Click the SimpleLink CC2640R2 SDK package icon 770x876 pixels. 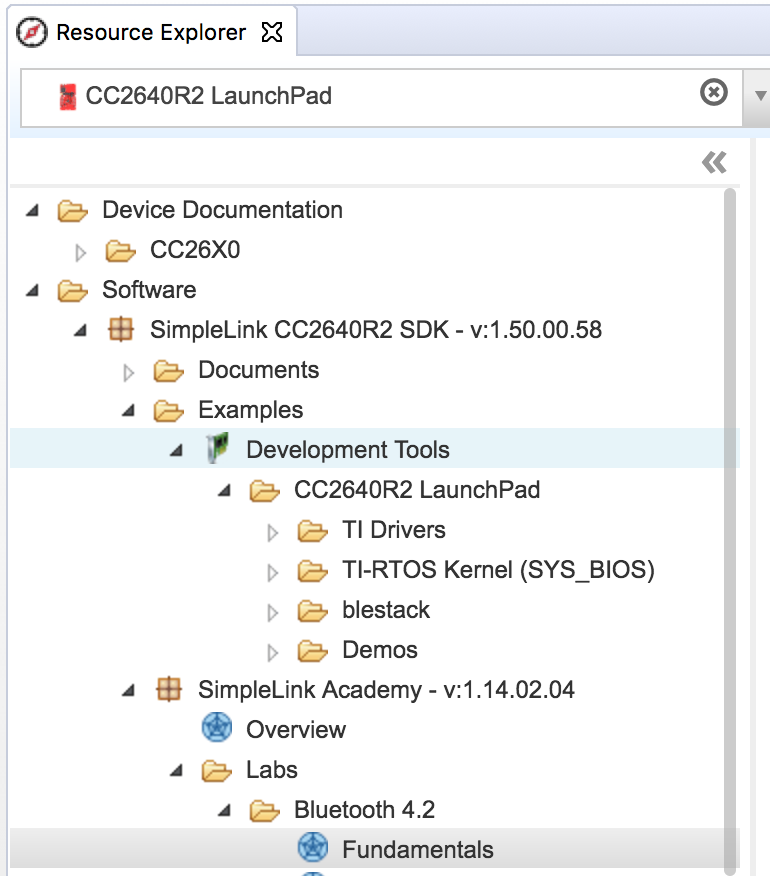[121, 329]
